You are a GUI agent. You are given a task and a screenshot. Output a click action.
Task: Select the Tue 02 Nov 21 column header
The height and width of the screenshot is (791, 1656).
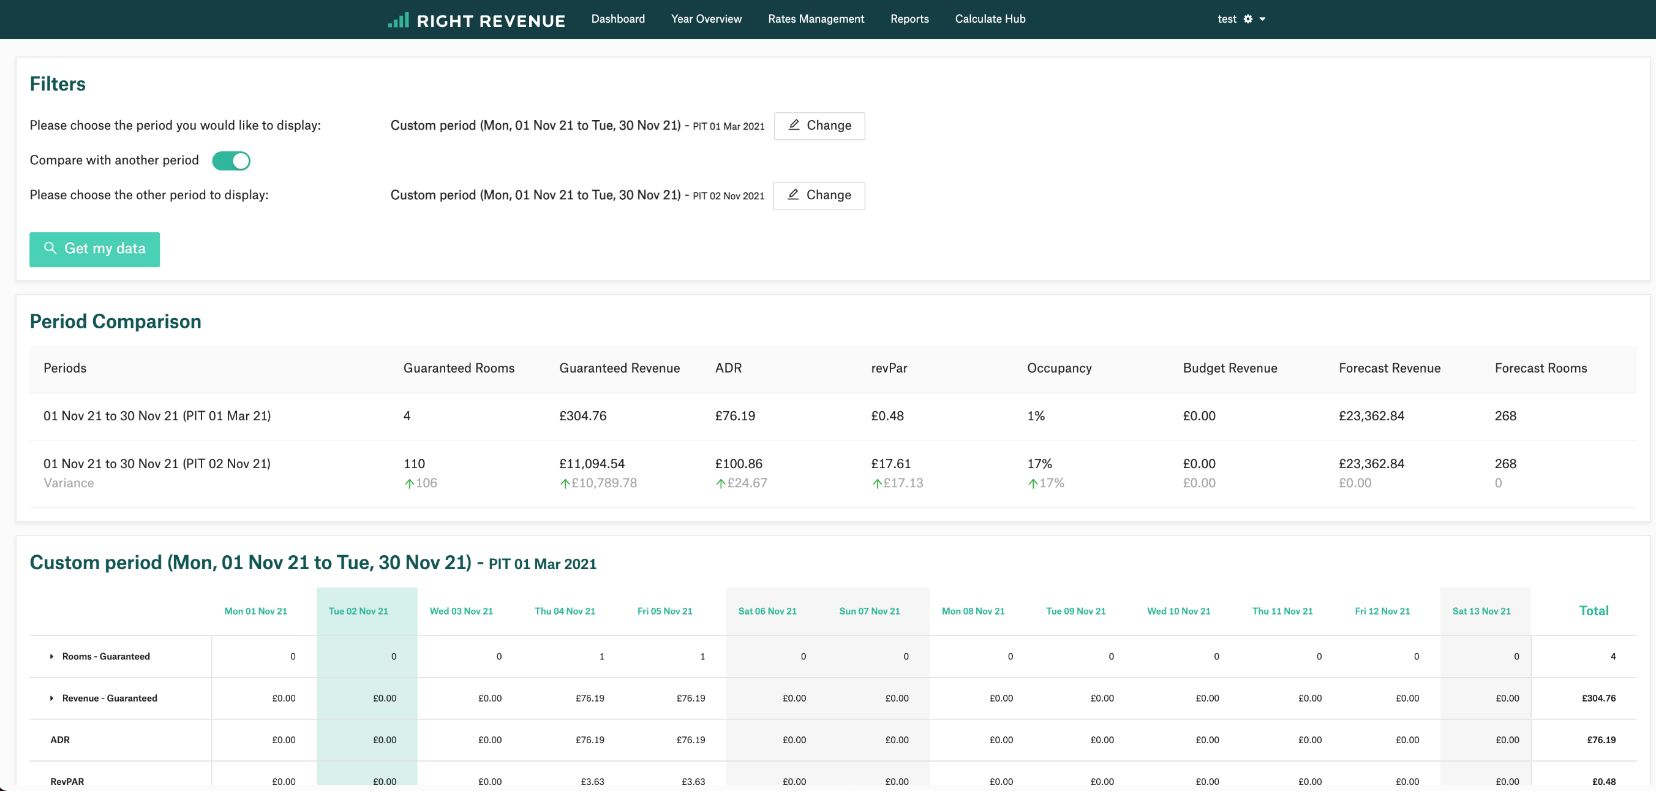coord(359,611)
